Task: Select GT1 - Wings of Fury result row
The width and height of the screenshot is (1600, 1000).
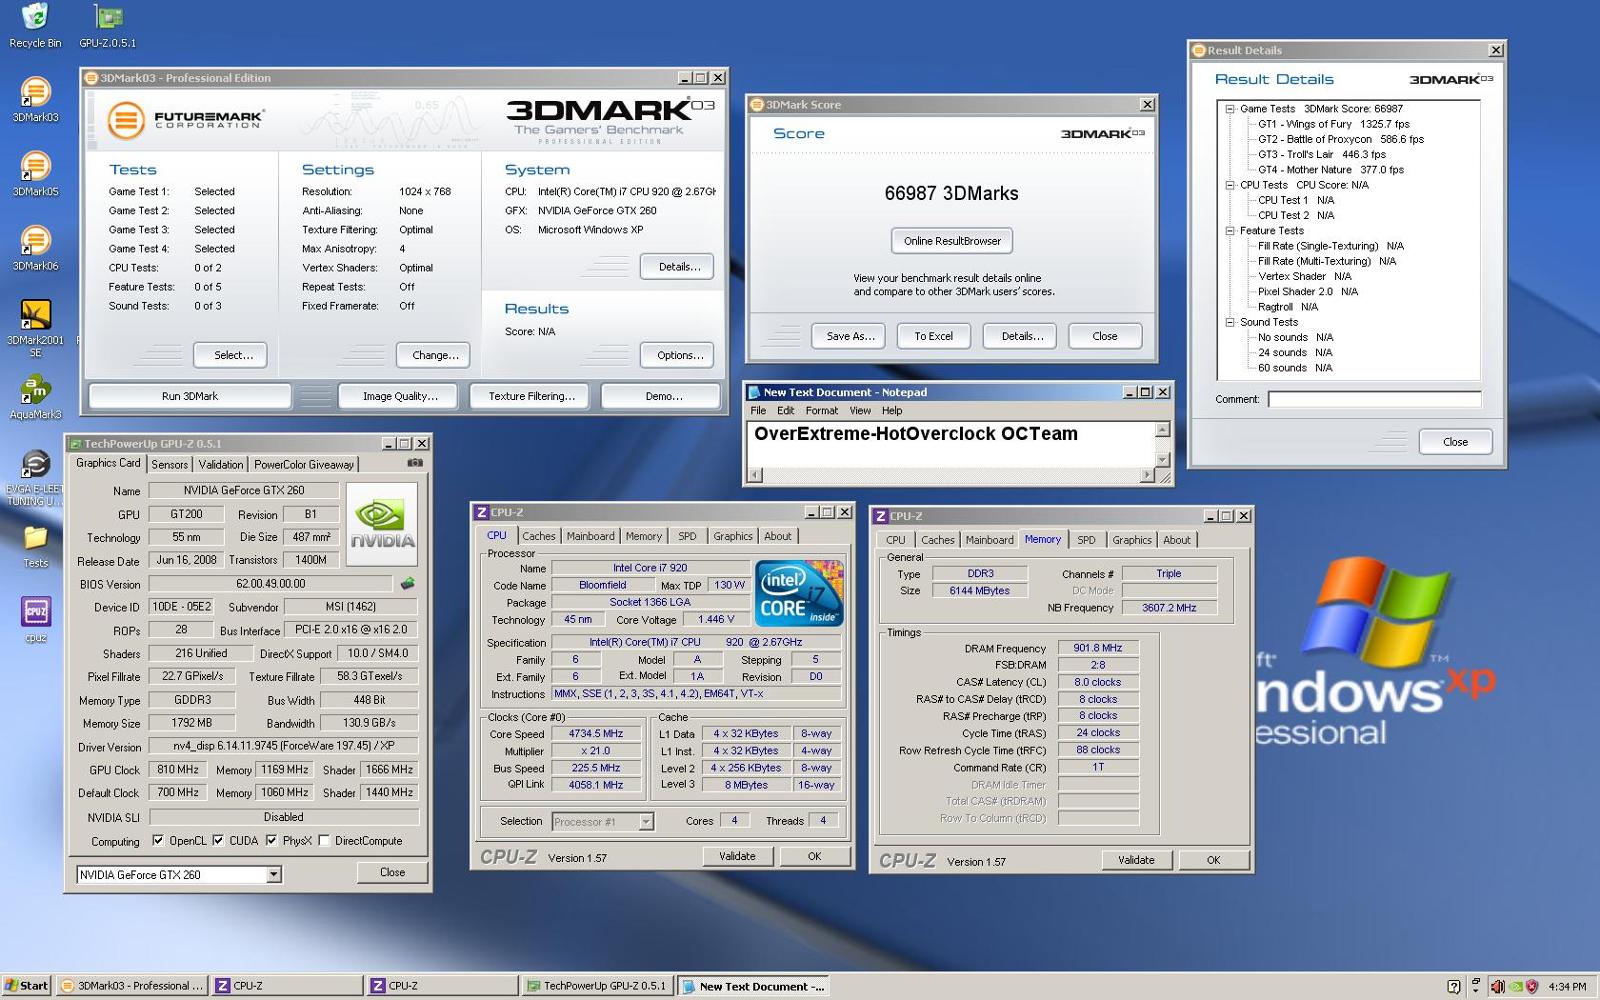Action: 1334,124
